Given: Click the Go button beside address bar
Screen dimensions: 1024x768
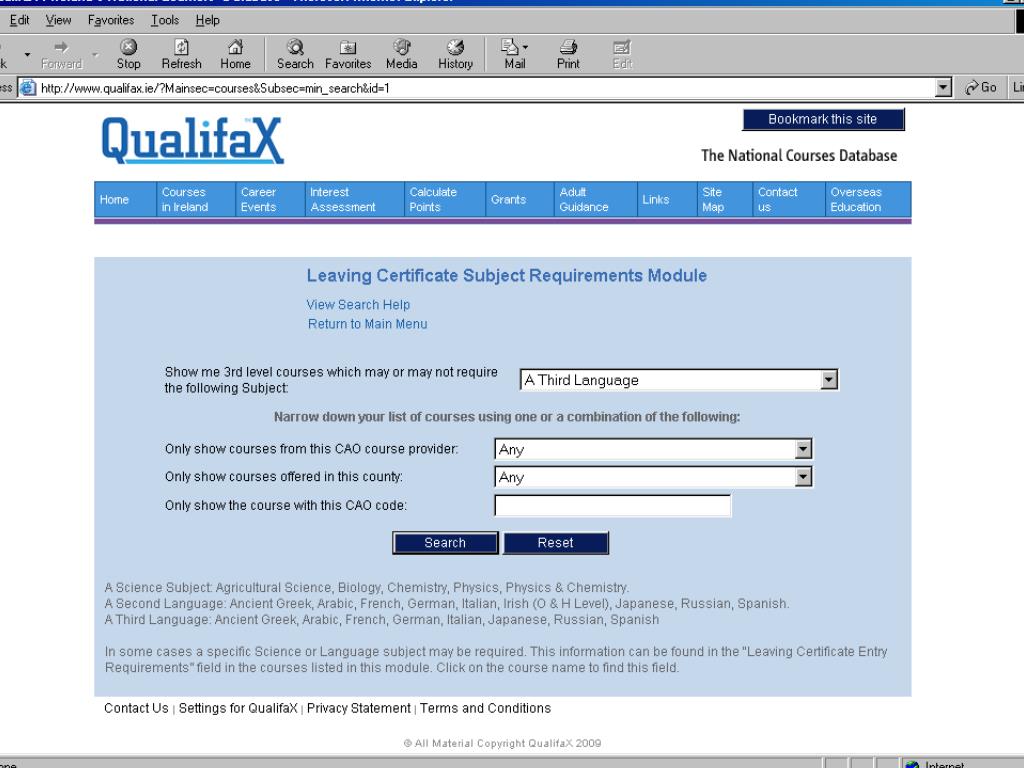Looking at the screenshot, I should click(x=981, y=88).
